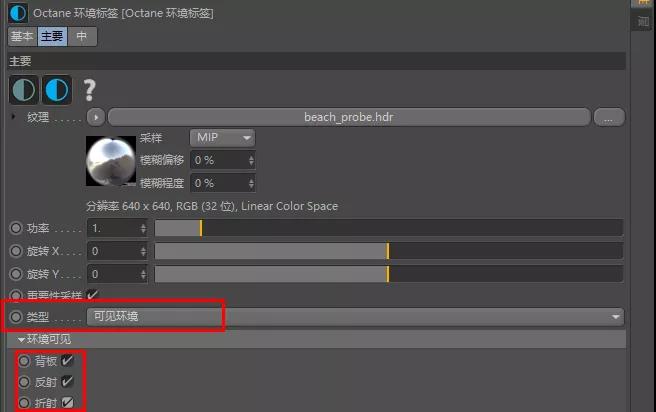Select the texture environment half-circle icon
Viewport: 656px width, 412px height.
pyautogui.click(x=23, y=90)
